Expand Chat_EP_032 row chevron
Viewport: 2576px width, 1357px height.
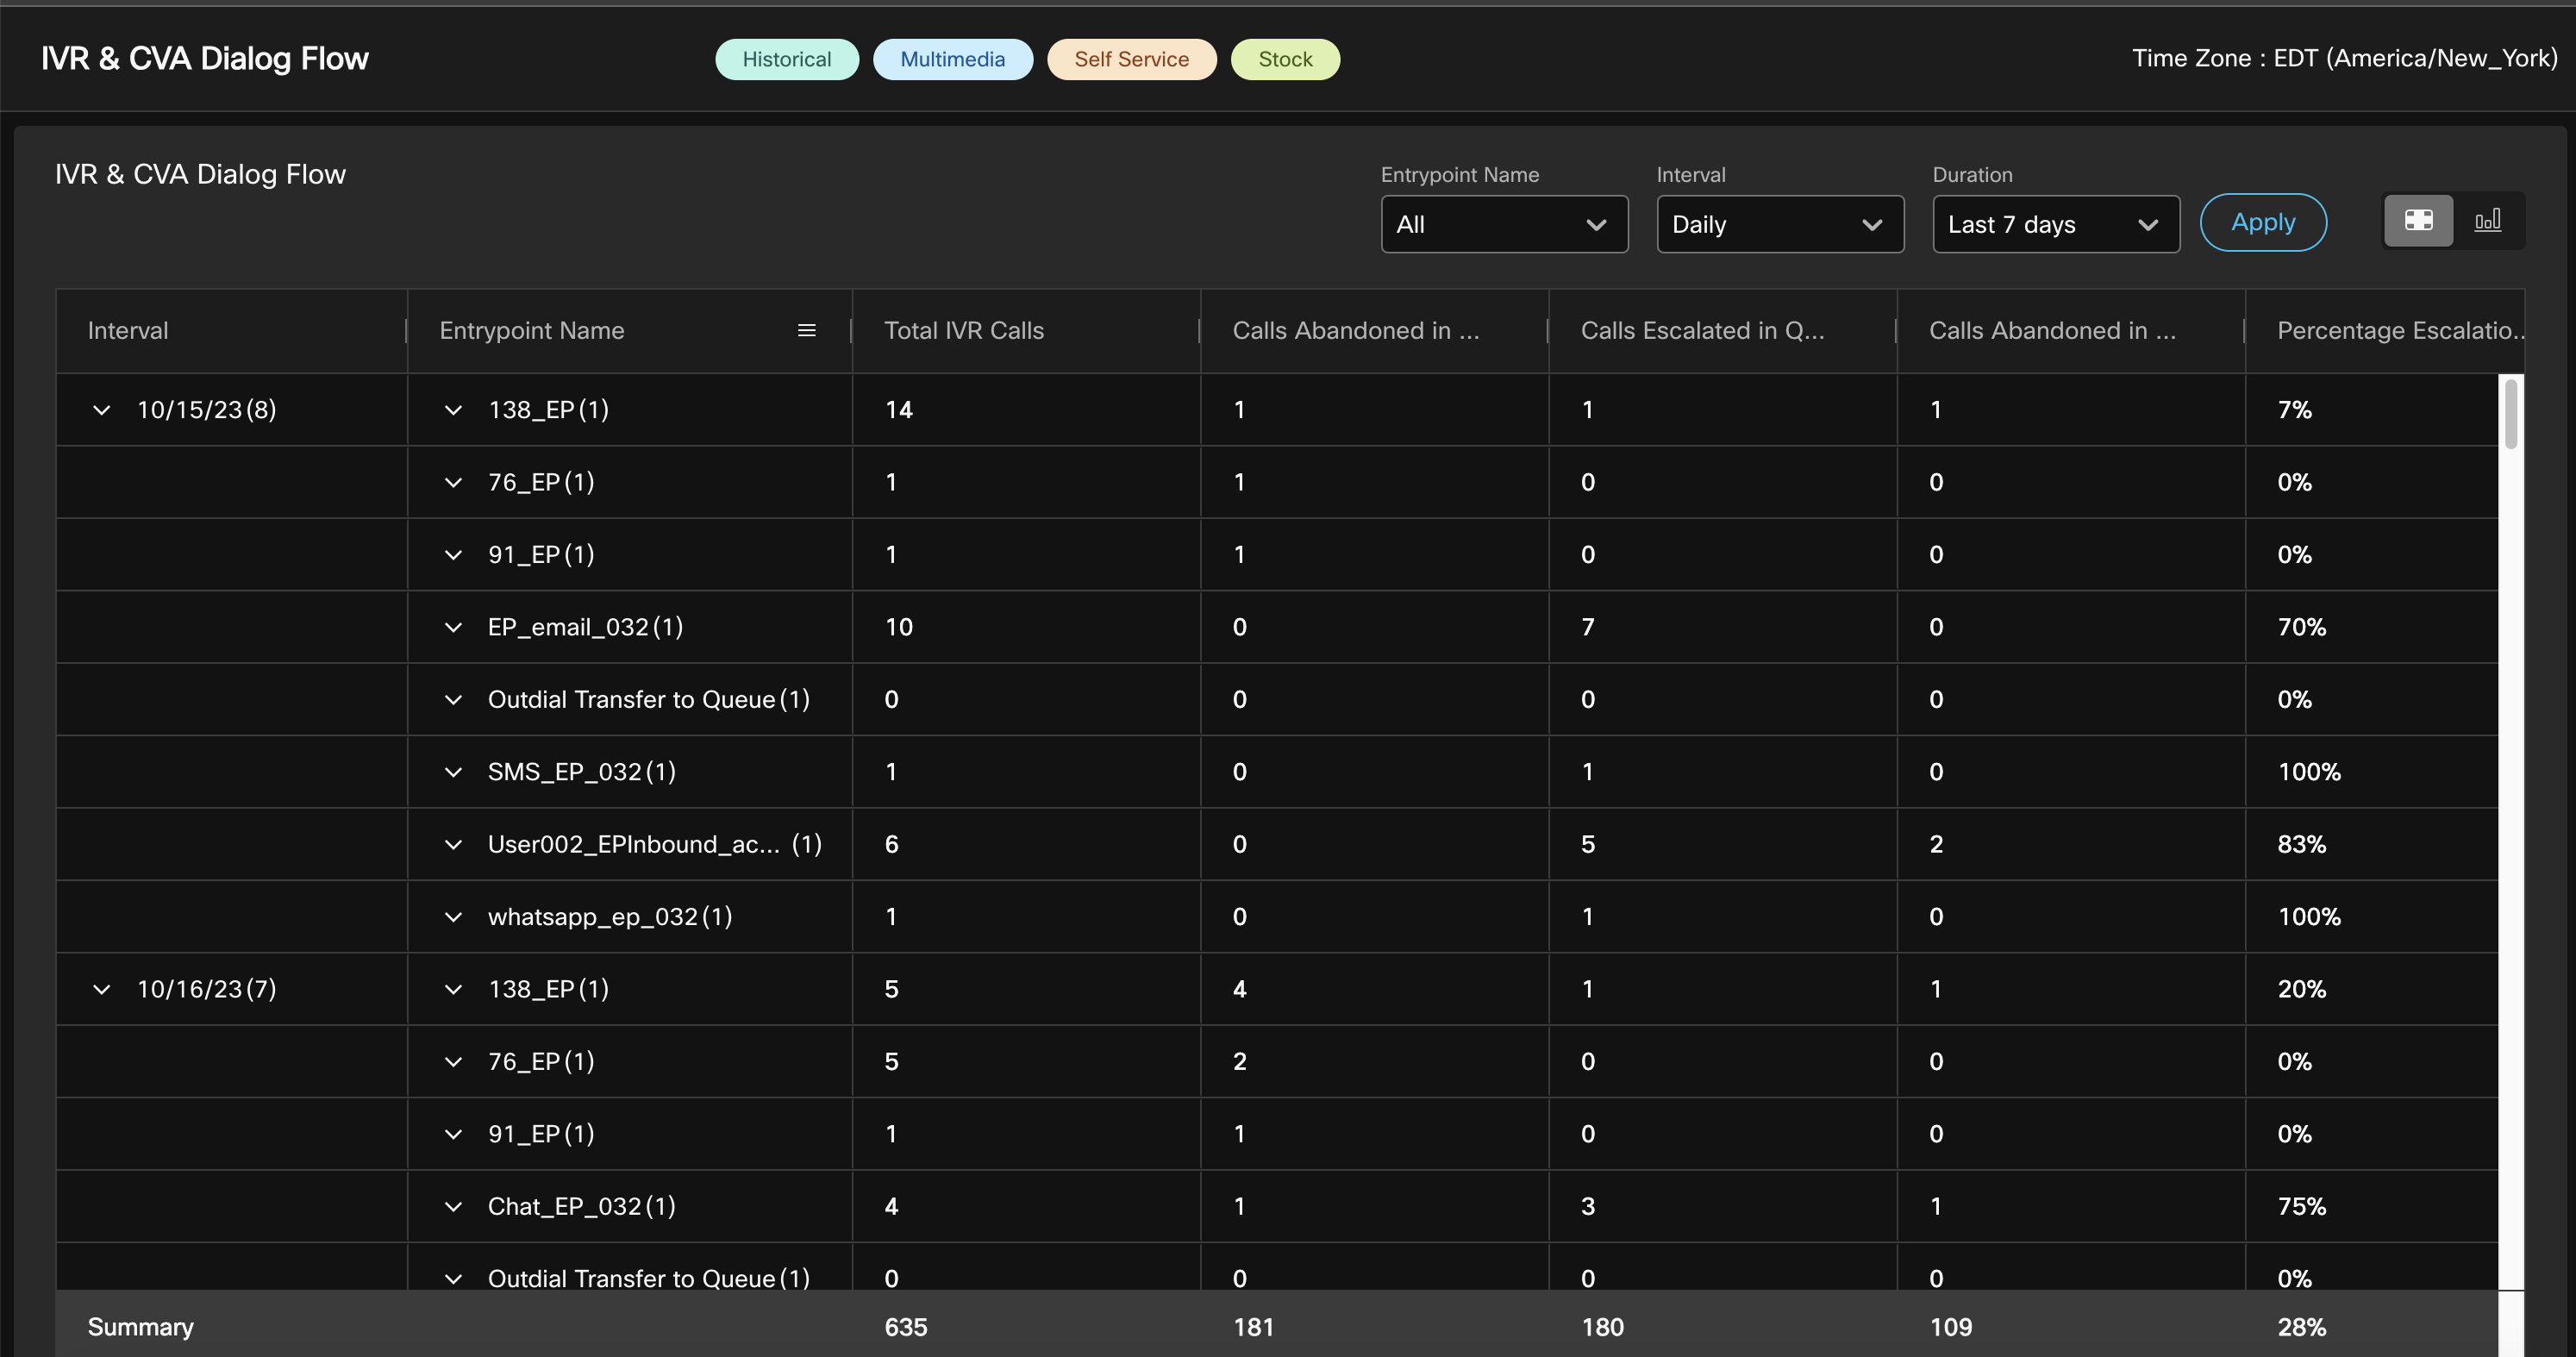pos(453,1207)
